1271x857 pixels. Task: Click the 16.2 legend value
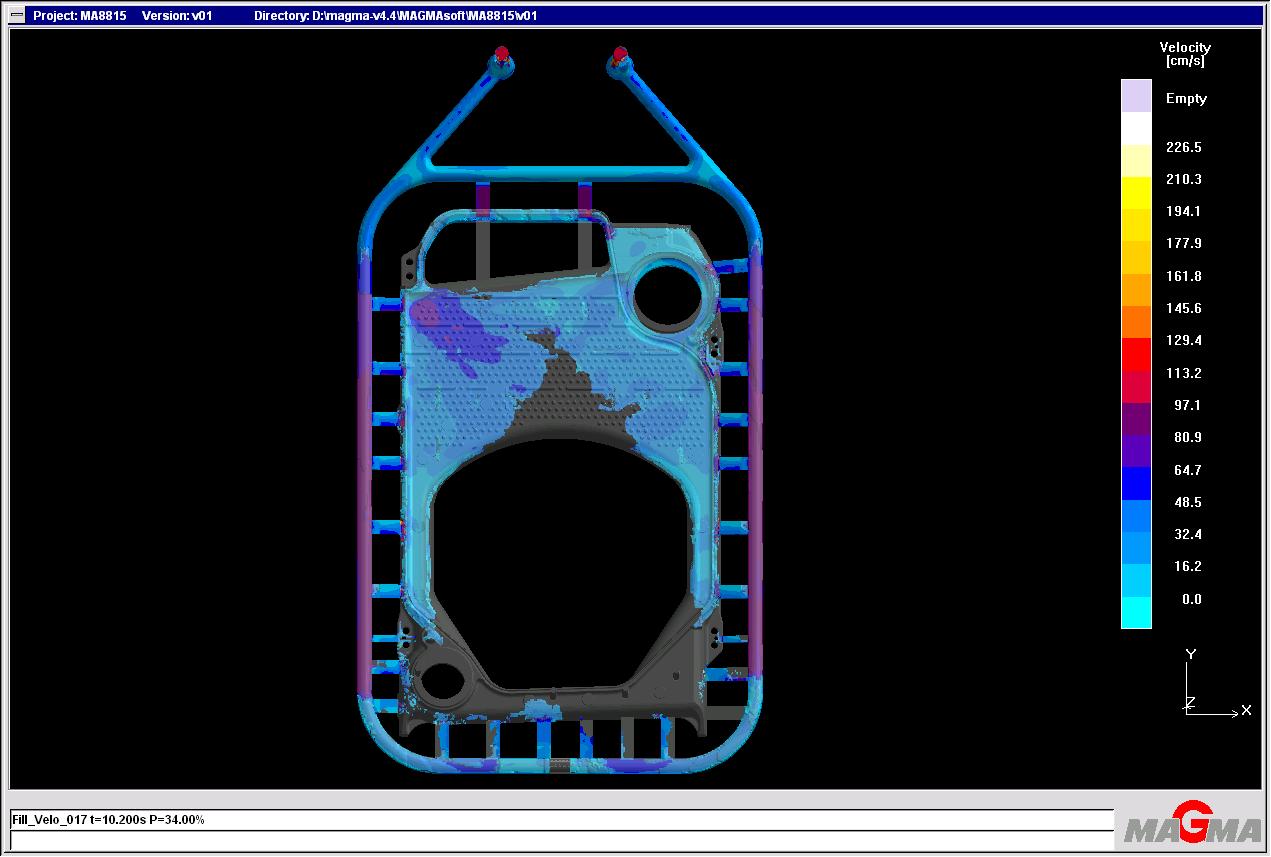point(1187,566)
